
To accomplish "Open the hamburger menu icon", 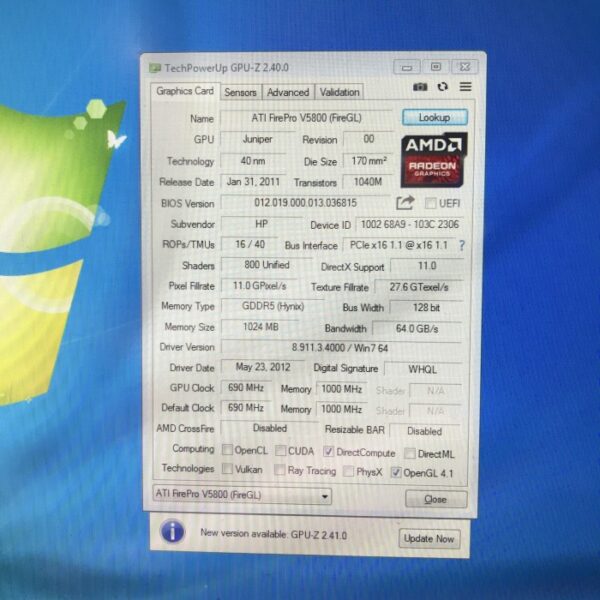I will click(x=465, y=88).
